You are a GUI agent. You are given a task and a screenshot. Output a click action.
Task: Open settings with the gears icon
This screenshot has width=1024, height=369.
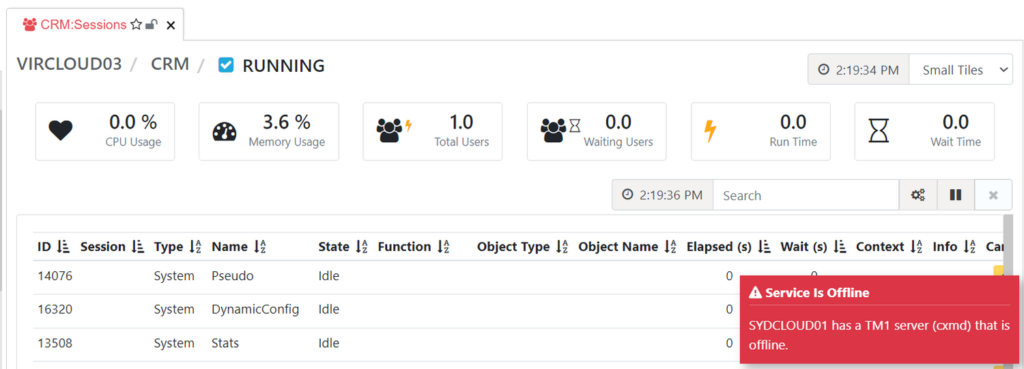[x=918, y=195]
